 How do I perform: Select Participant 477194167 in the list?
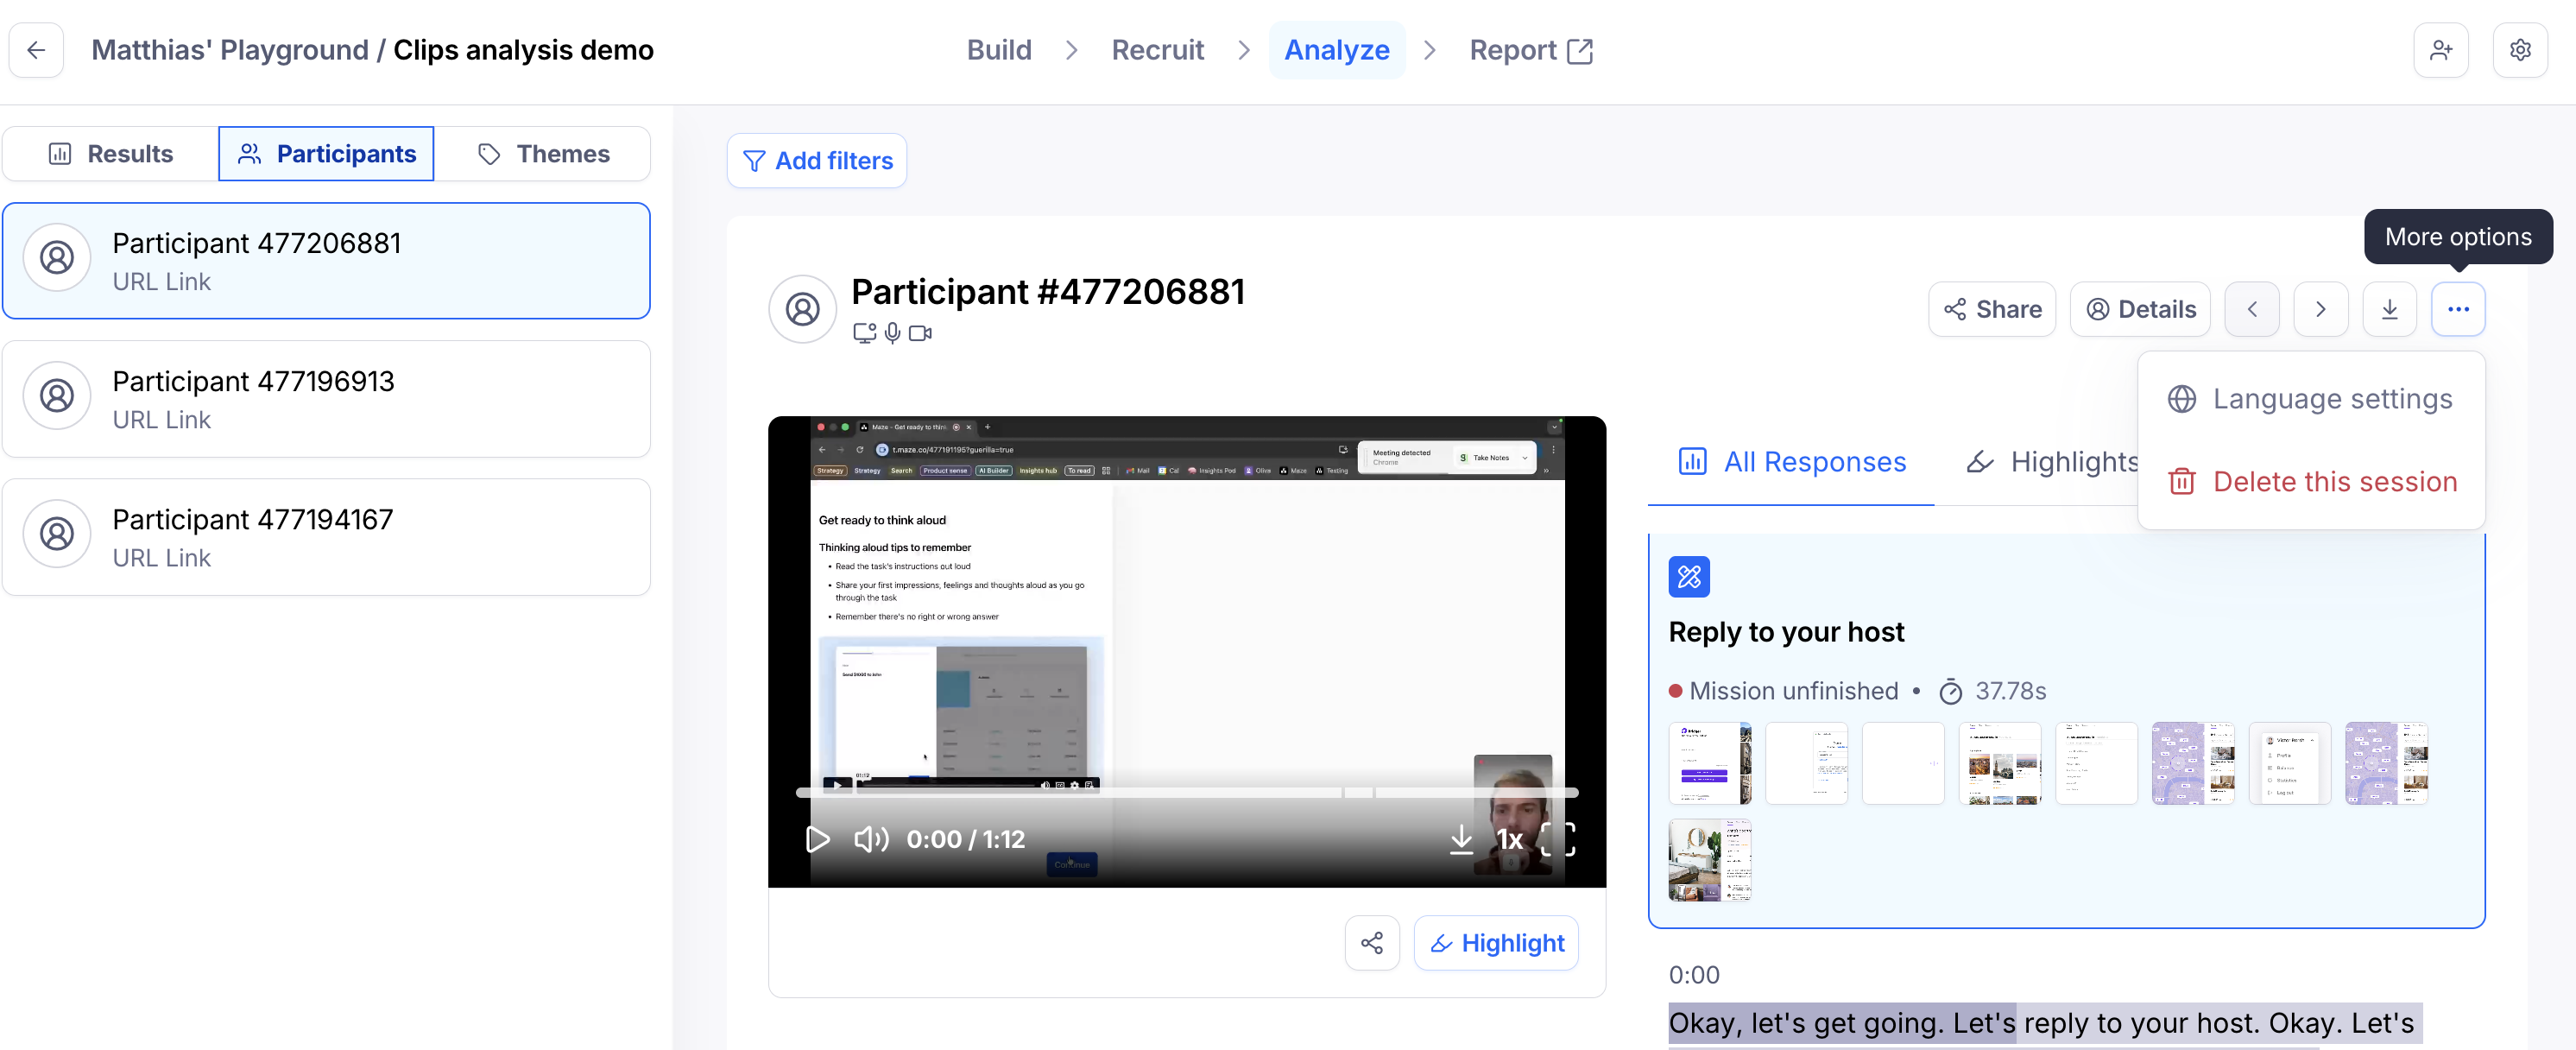(x=326, y=537)
